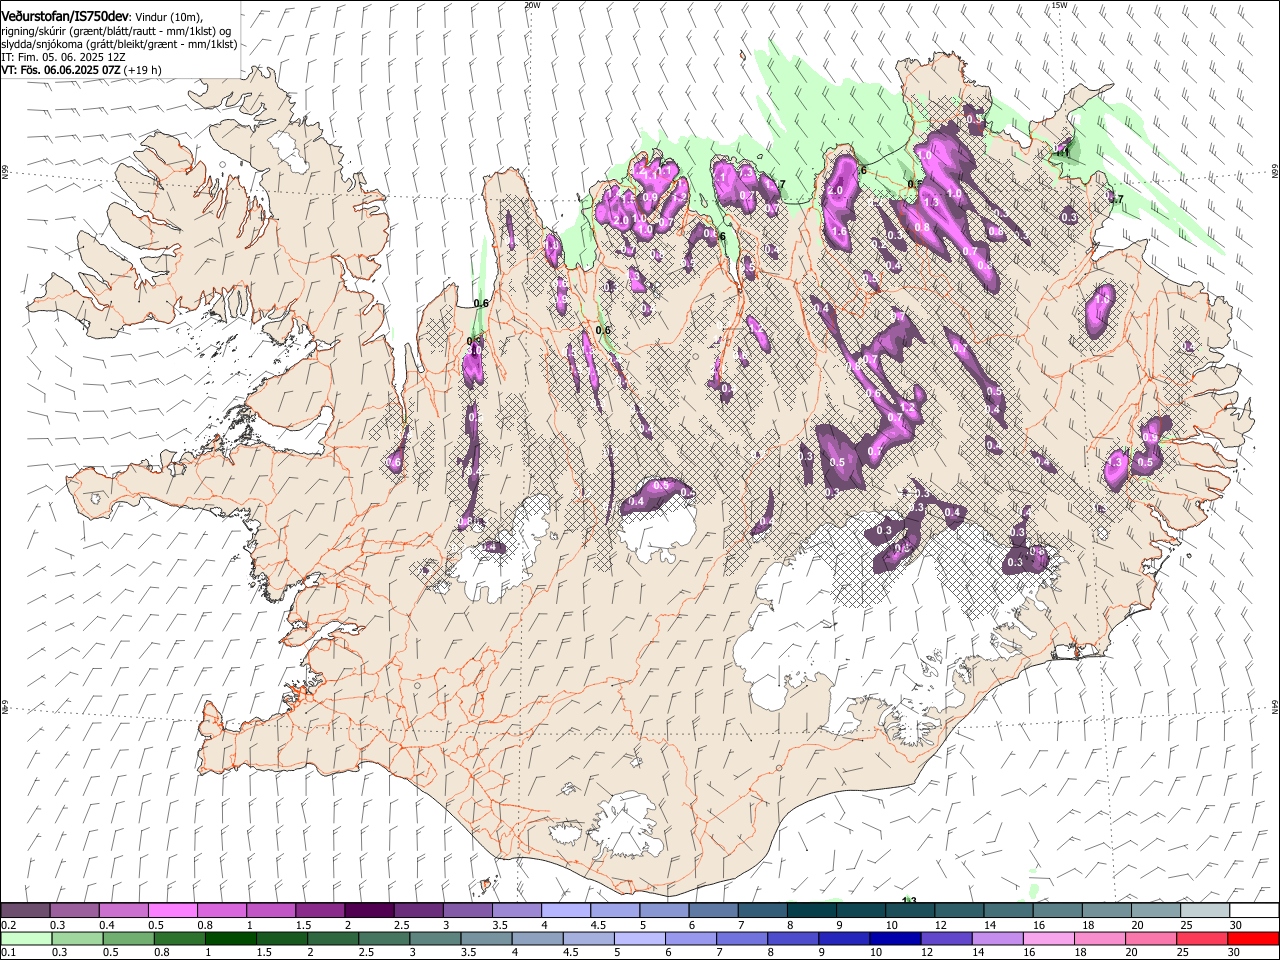
Task: Select bottom legend swatch between 9 and 10
Action: point(844,939)
